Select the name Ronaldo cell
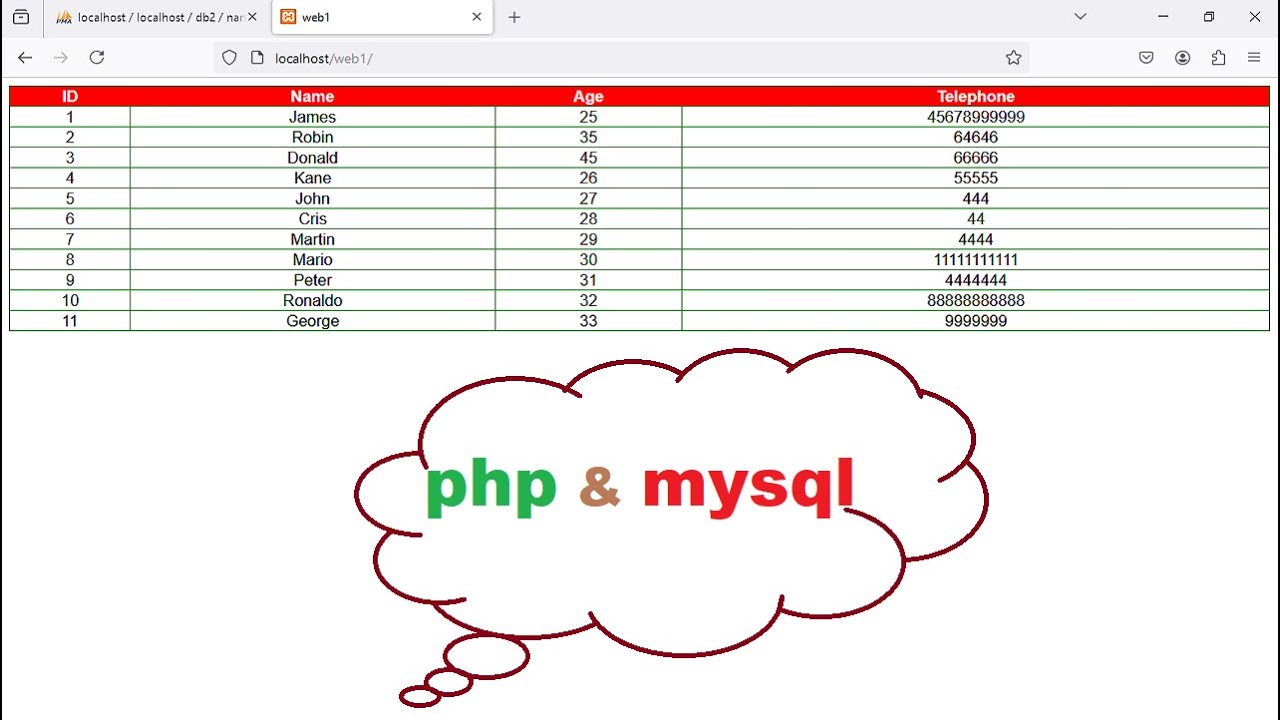Screen dimensions: 1280x720 tap(312, 301)
